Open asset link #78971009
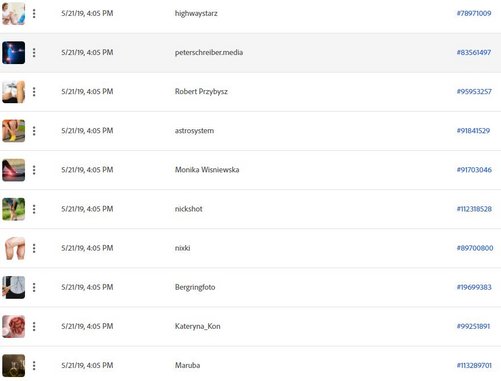Image resolution: width=501 pixels, height=381 pixels. pos(474,13)
